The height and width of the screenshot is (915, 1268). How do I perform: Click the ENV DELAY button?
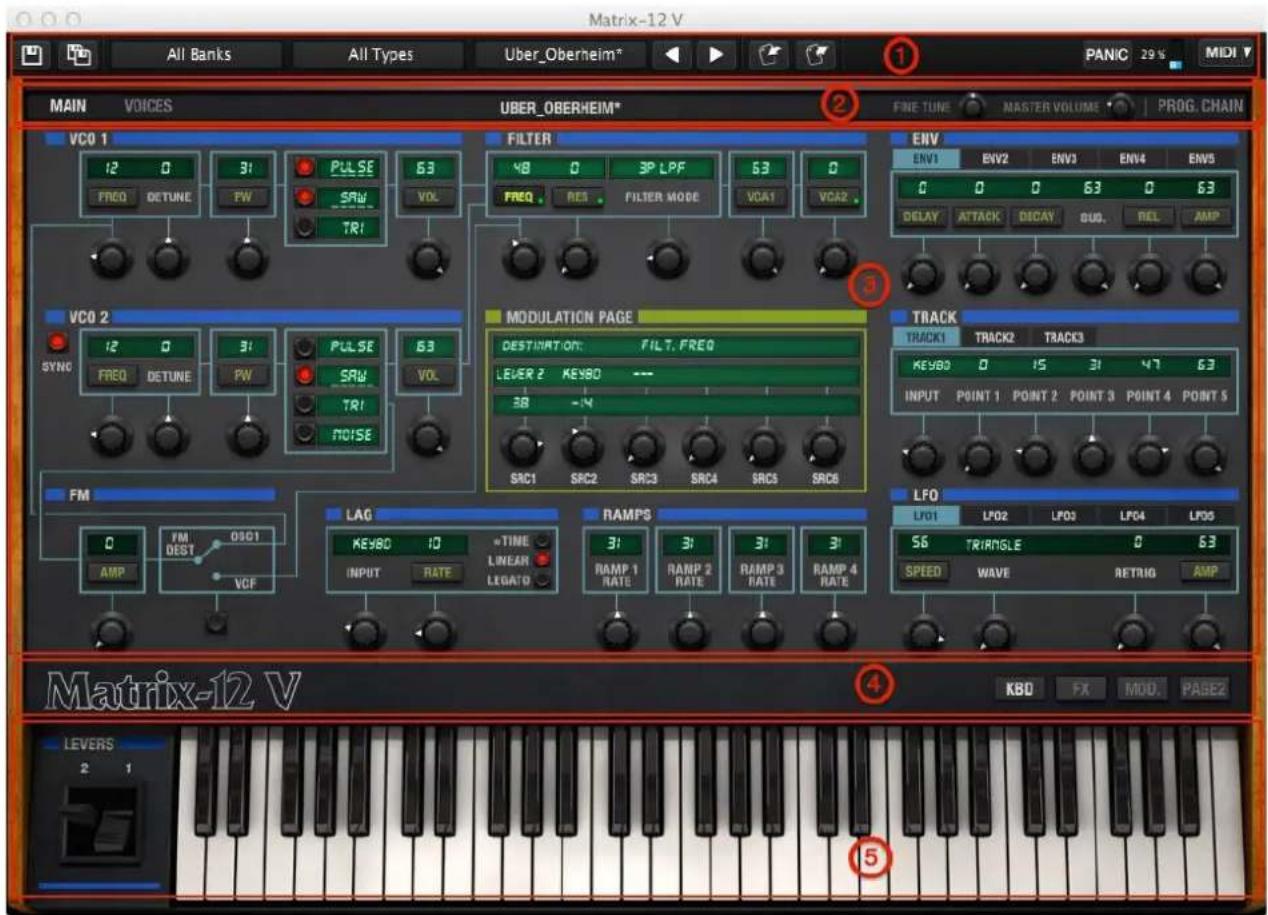pyautogui.click(x=926, y=215)
